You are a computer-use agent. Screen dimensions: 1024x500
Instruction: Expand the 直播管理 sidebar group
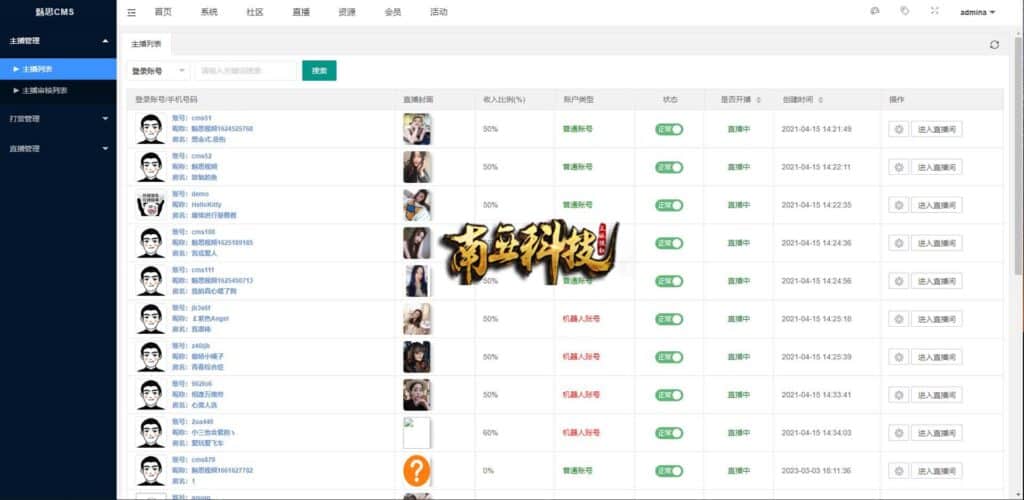click(x=58, y=148)
